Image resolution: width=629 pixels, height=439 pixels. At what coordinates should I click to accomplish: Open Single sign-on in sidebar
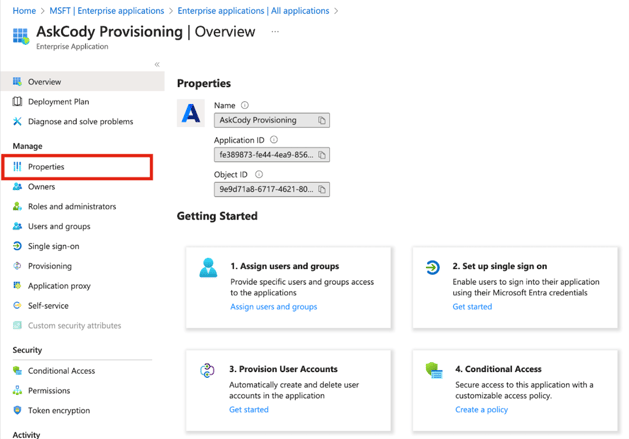pos(54,246)
